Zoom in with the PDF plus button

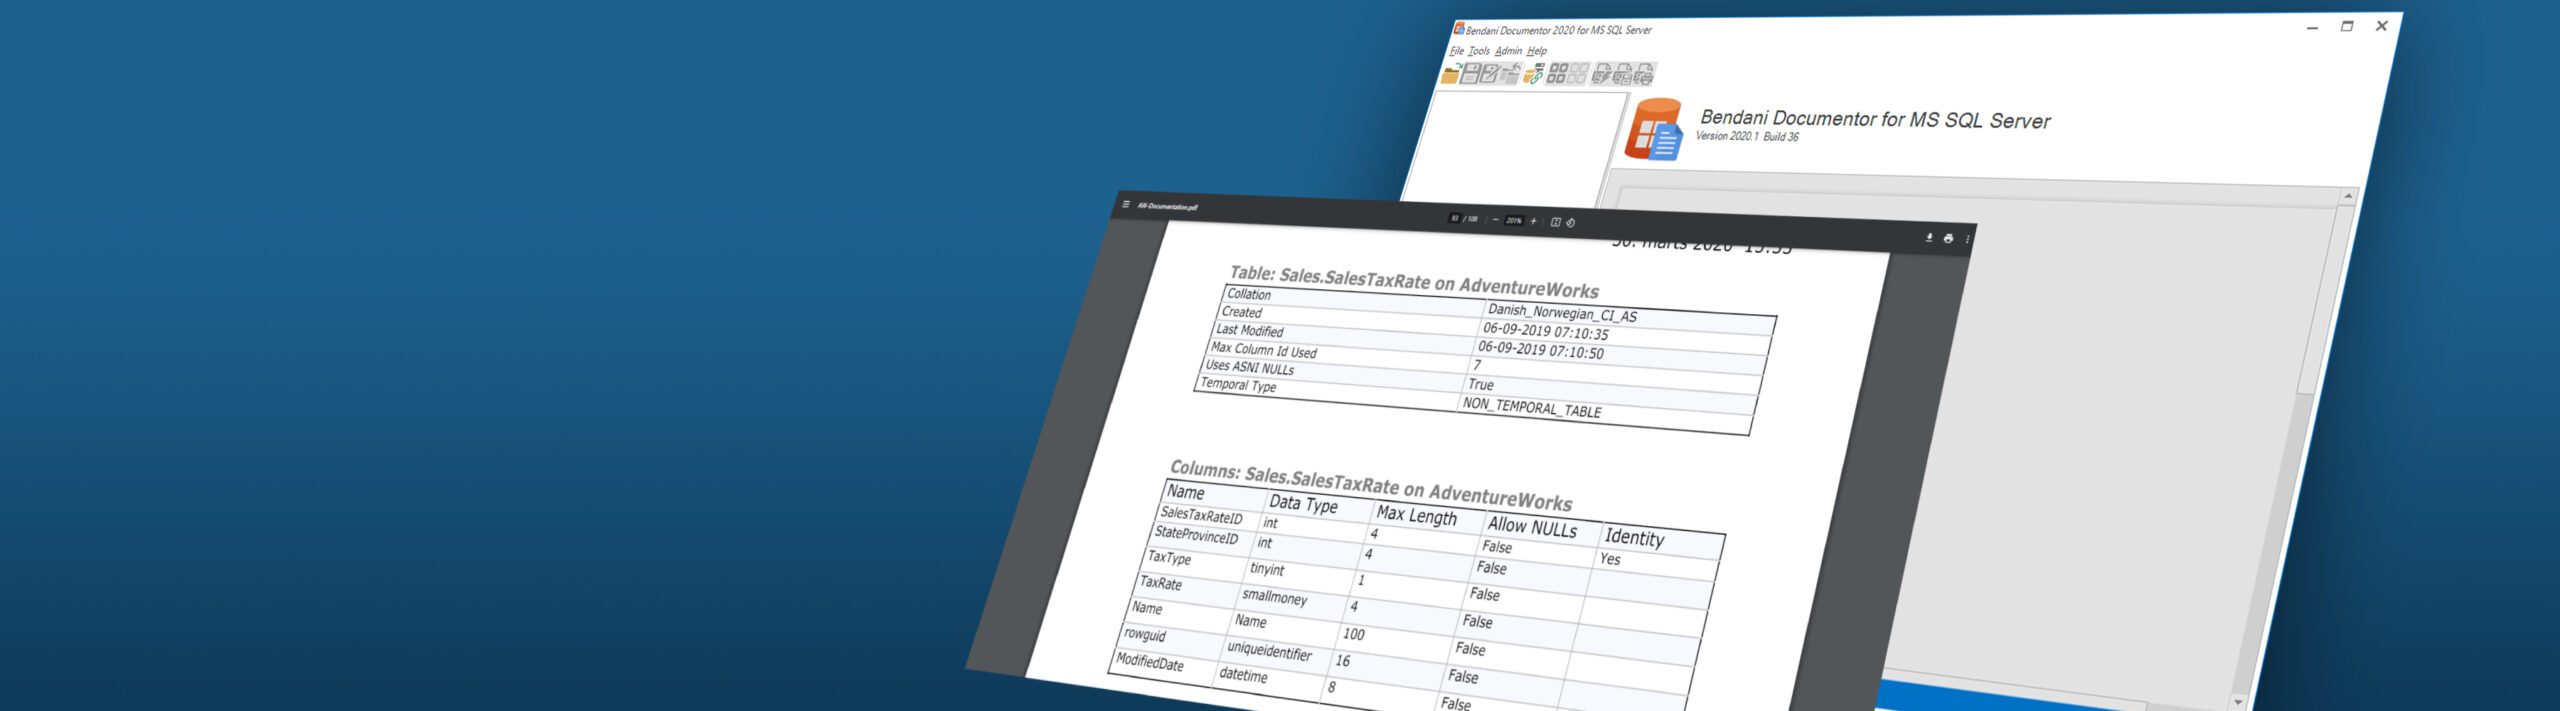[x=1533, y=221]
